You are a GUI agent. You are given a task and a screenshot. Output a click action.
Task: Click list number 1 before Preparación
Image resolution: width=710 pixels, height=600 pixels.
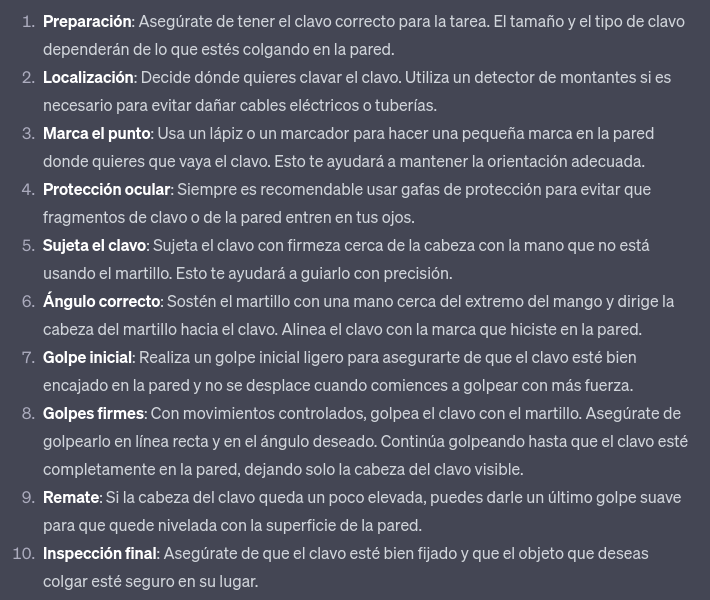point(27,21)
